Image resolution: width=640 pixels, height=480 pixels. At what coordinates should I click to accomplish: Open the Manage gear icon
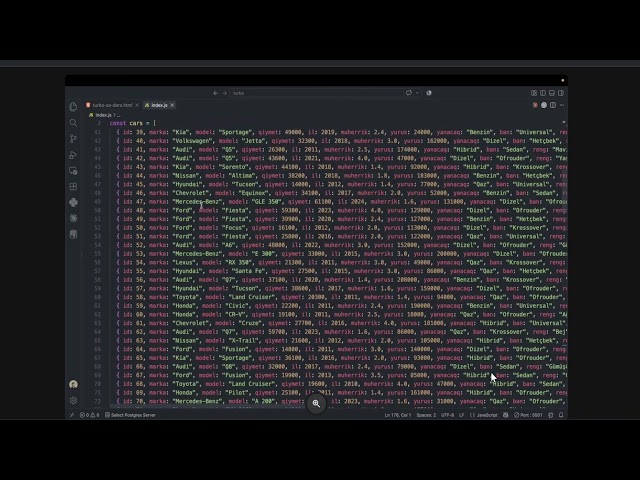73,400
